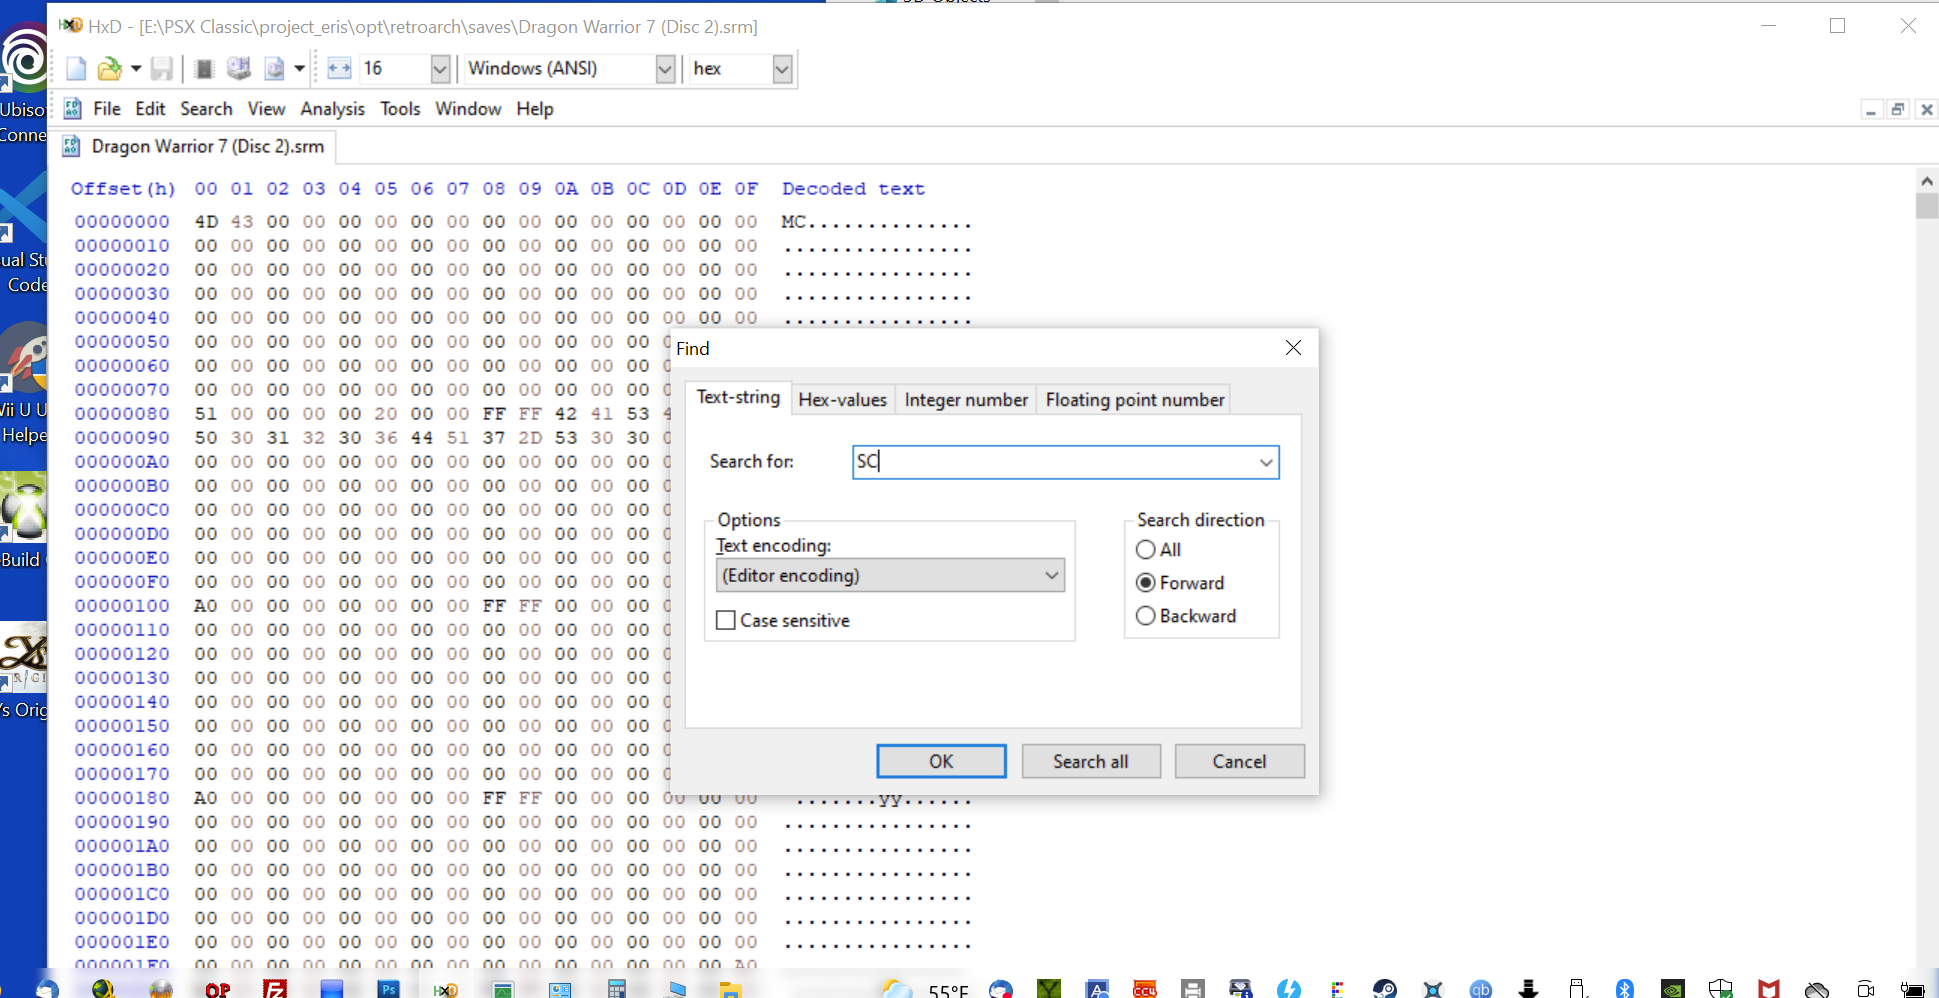Open the Text encoding dropdown
1939x998 pixels.
[x=890, y=575]
